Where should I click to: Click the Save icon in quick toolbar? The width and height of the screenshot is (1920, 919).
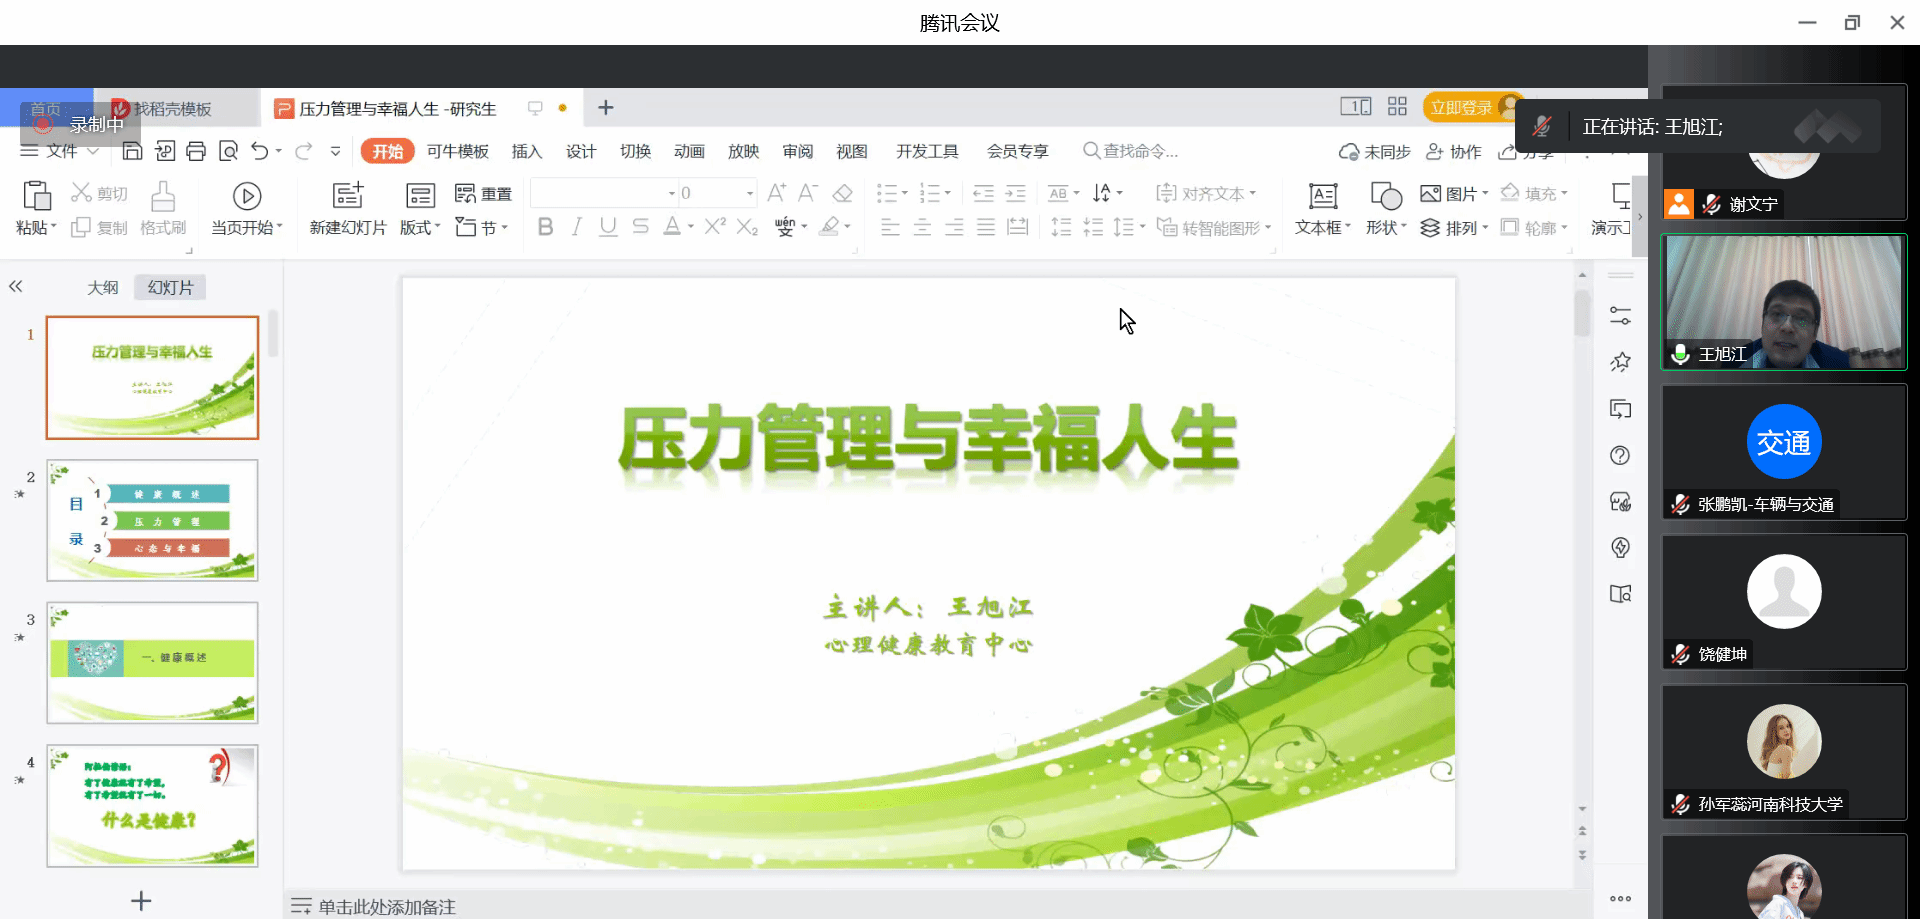(x=132, y=151)
